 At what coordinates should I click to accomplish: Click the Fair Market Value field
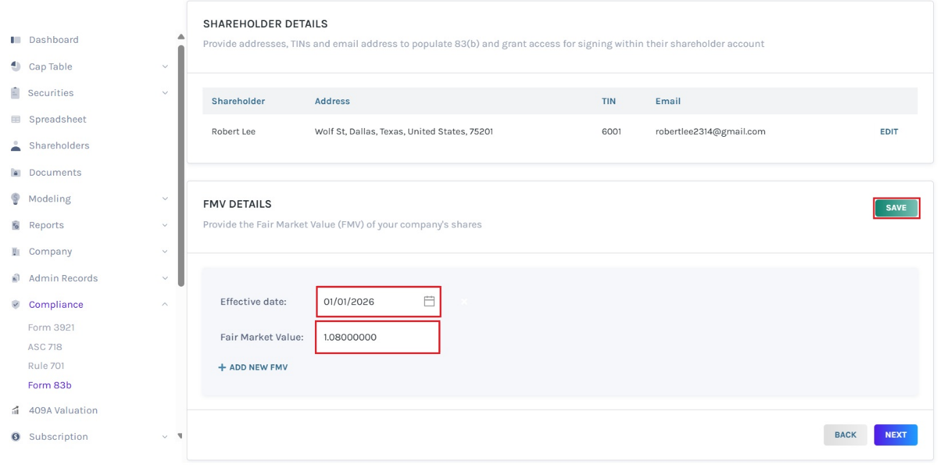click(378, 337)
